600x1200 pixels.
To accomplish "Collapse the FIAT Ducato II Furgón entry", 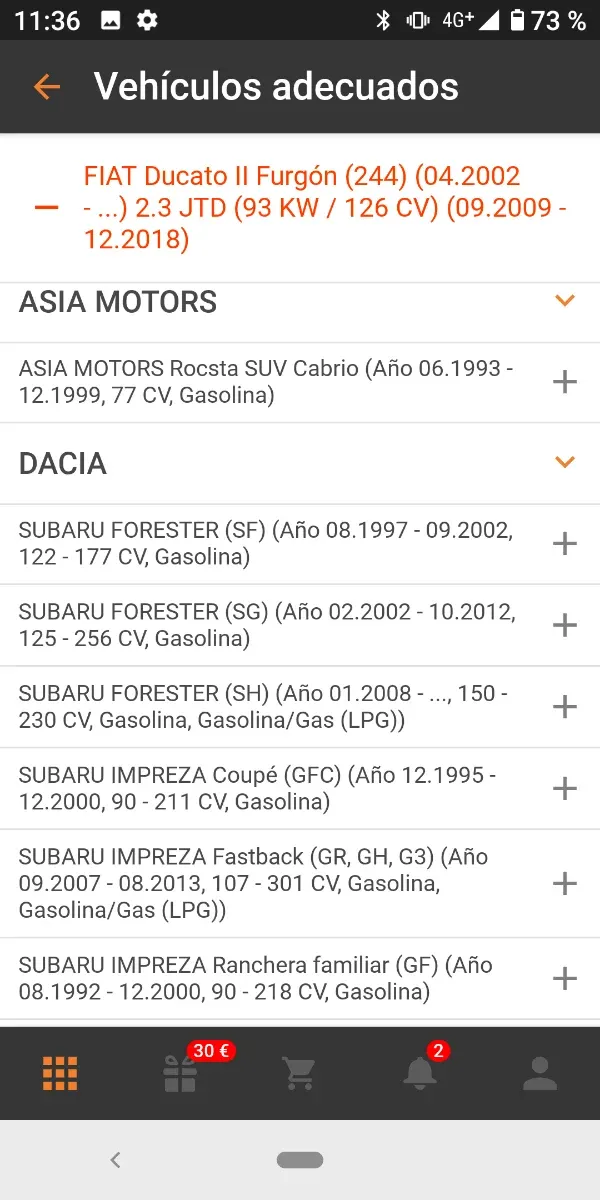I will click(46, 208).
